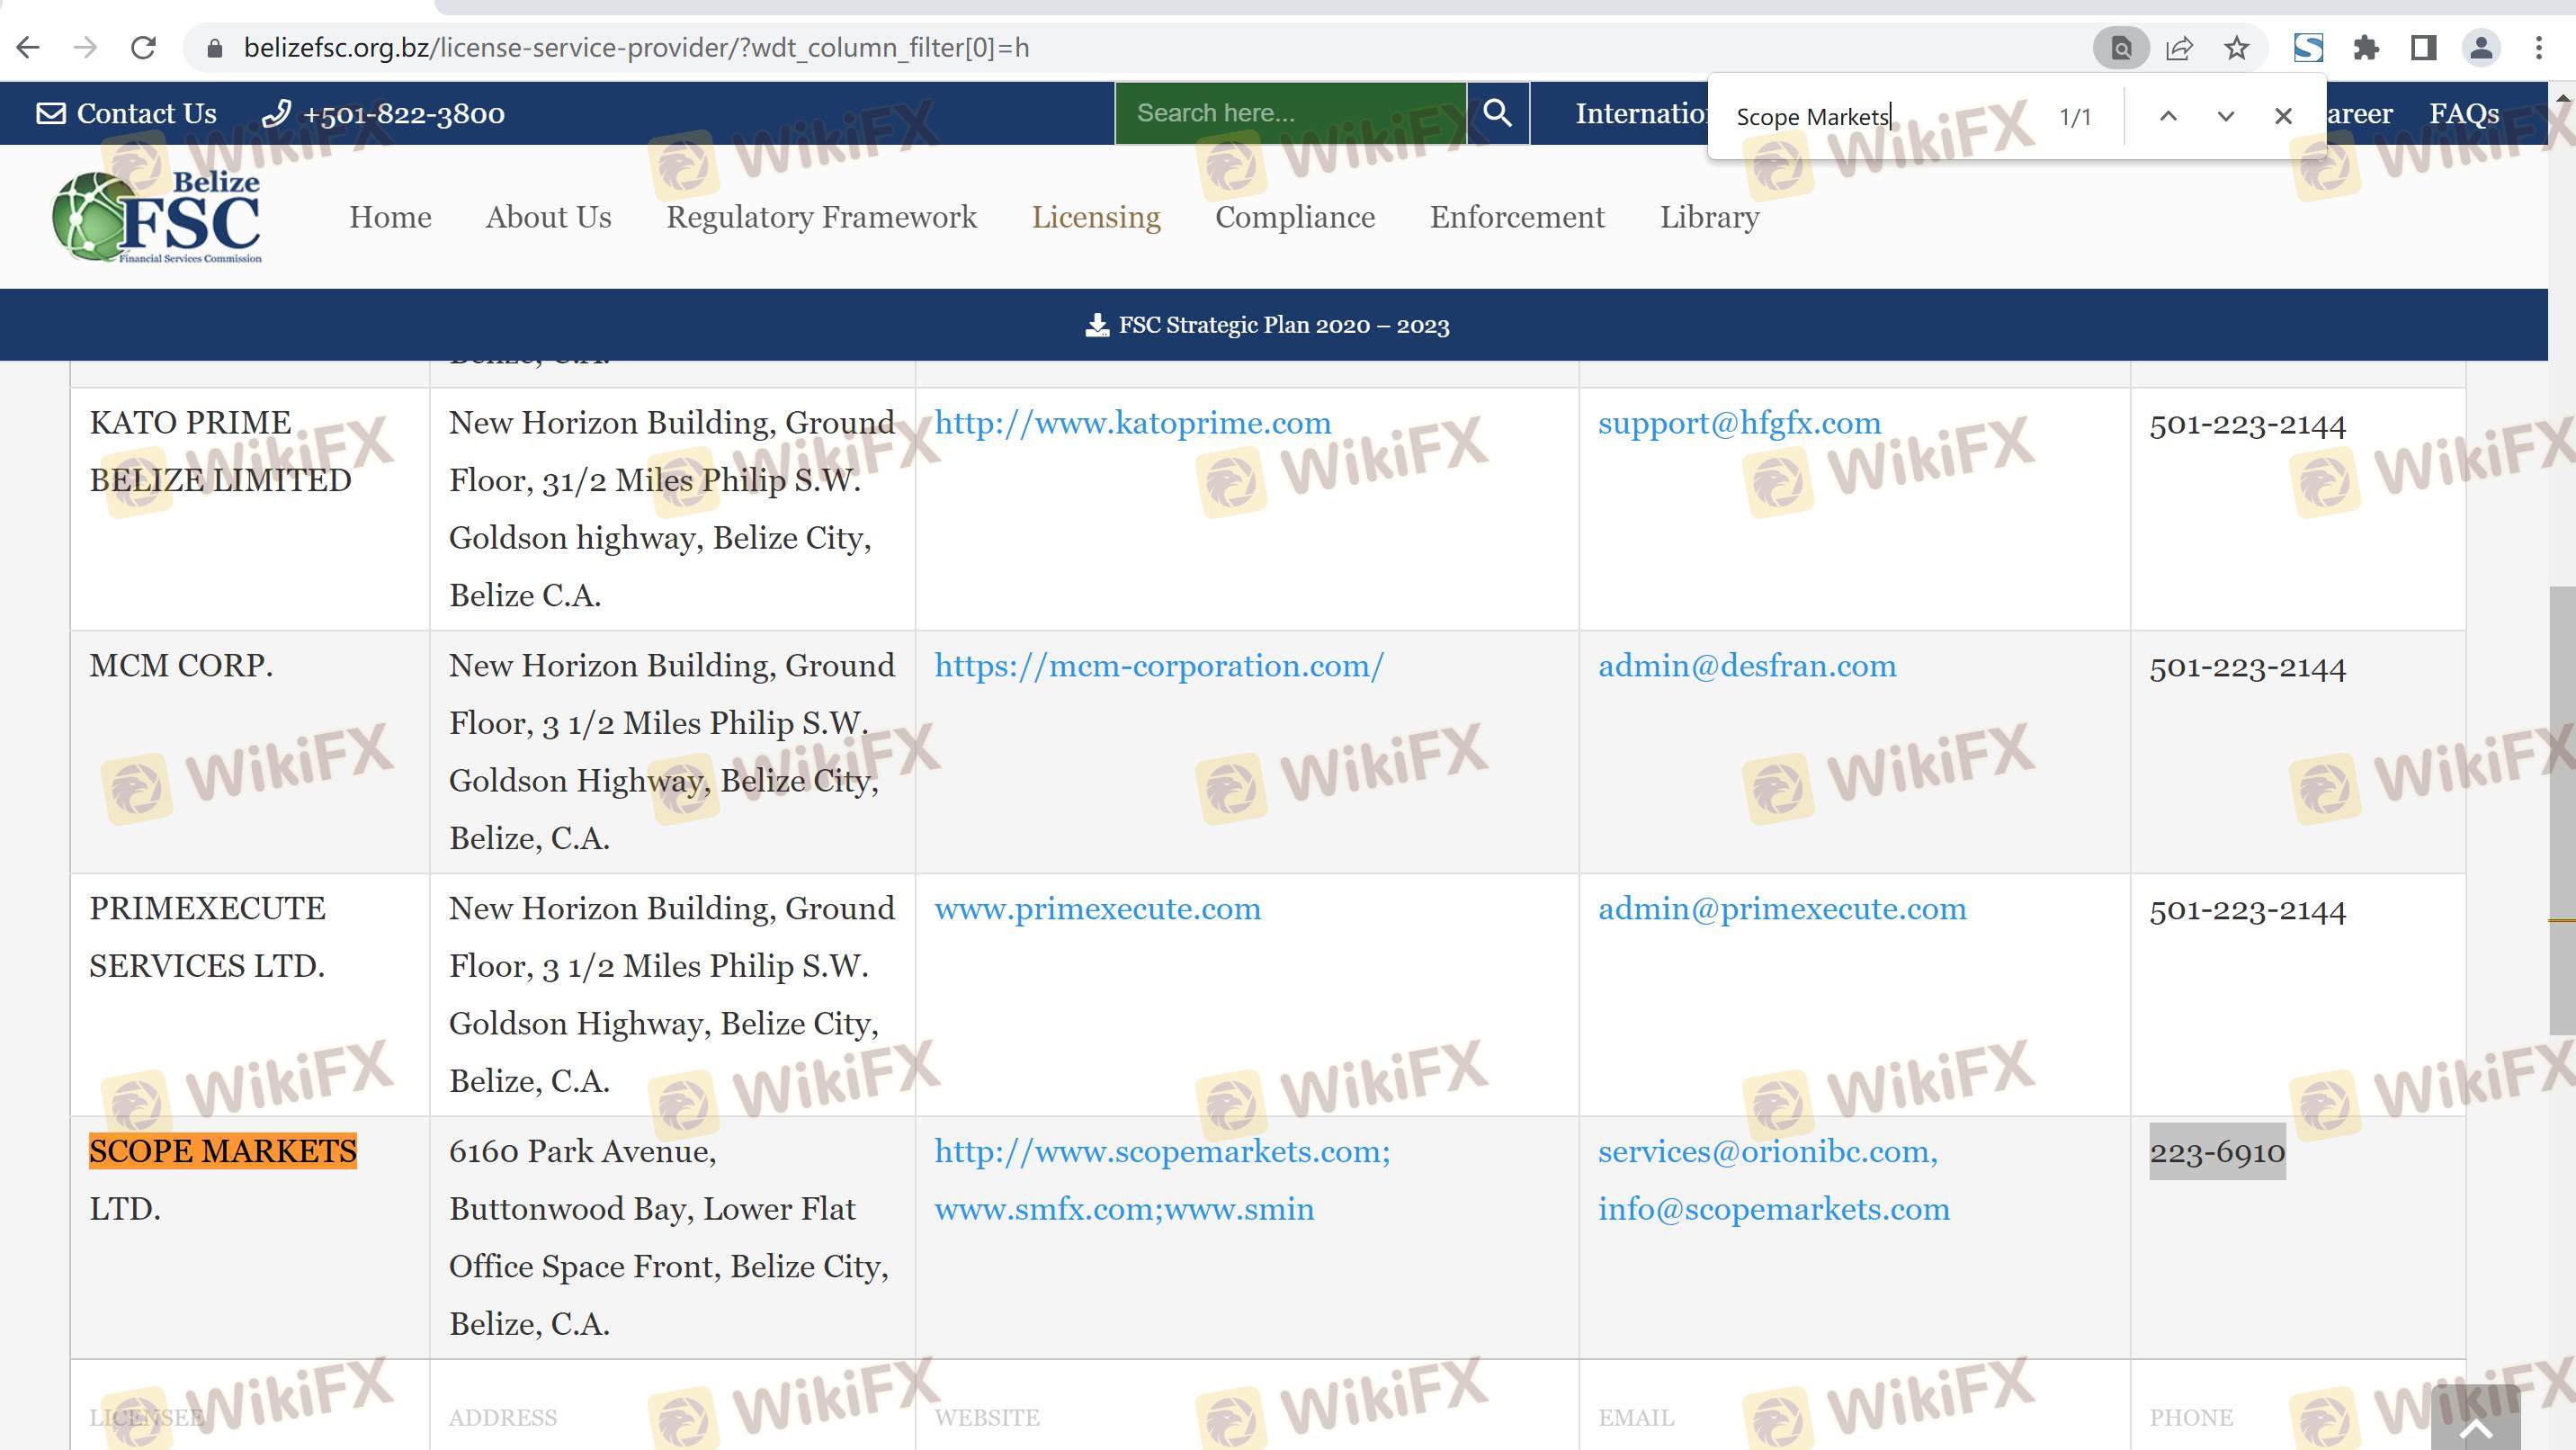
Task: Click the browser reload icon
Action: pyautogui.click(x=143, y=48)
